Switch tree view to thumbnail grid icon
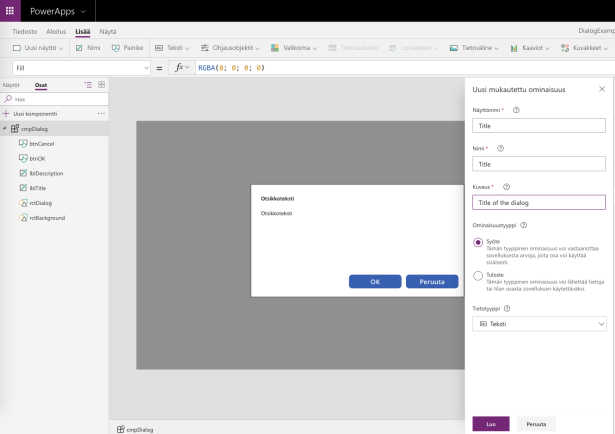 coord(101,85)
